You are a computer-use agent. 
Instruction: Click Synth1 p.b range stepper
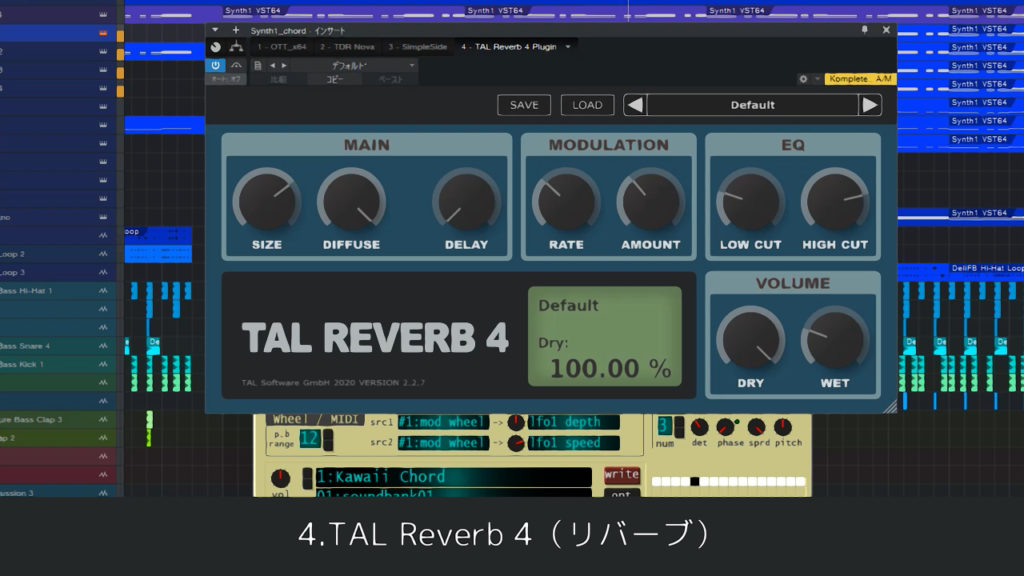point(328,440)
